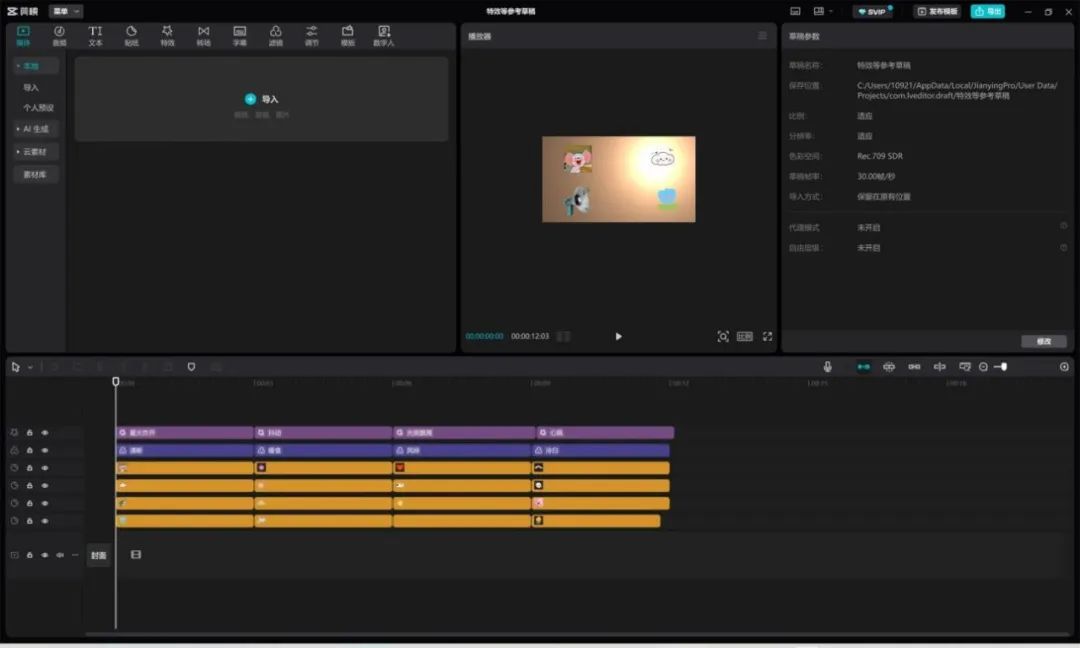Toggle auto snapping in timeline toolbar
Screen dimensions: 1080x648
click(x=889, y=367)
